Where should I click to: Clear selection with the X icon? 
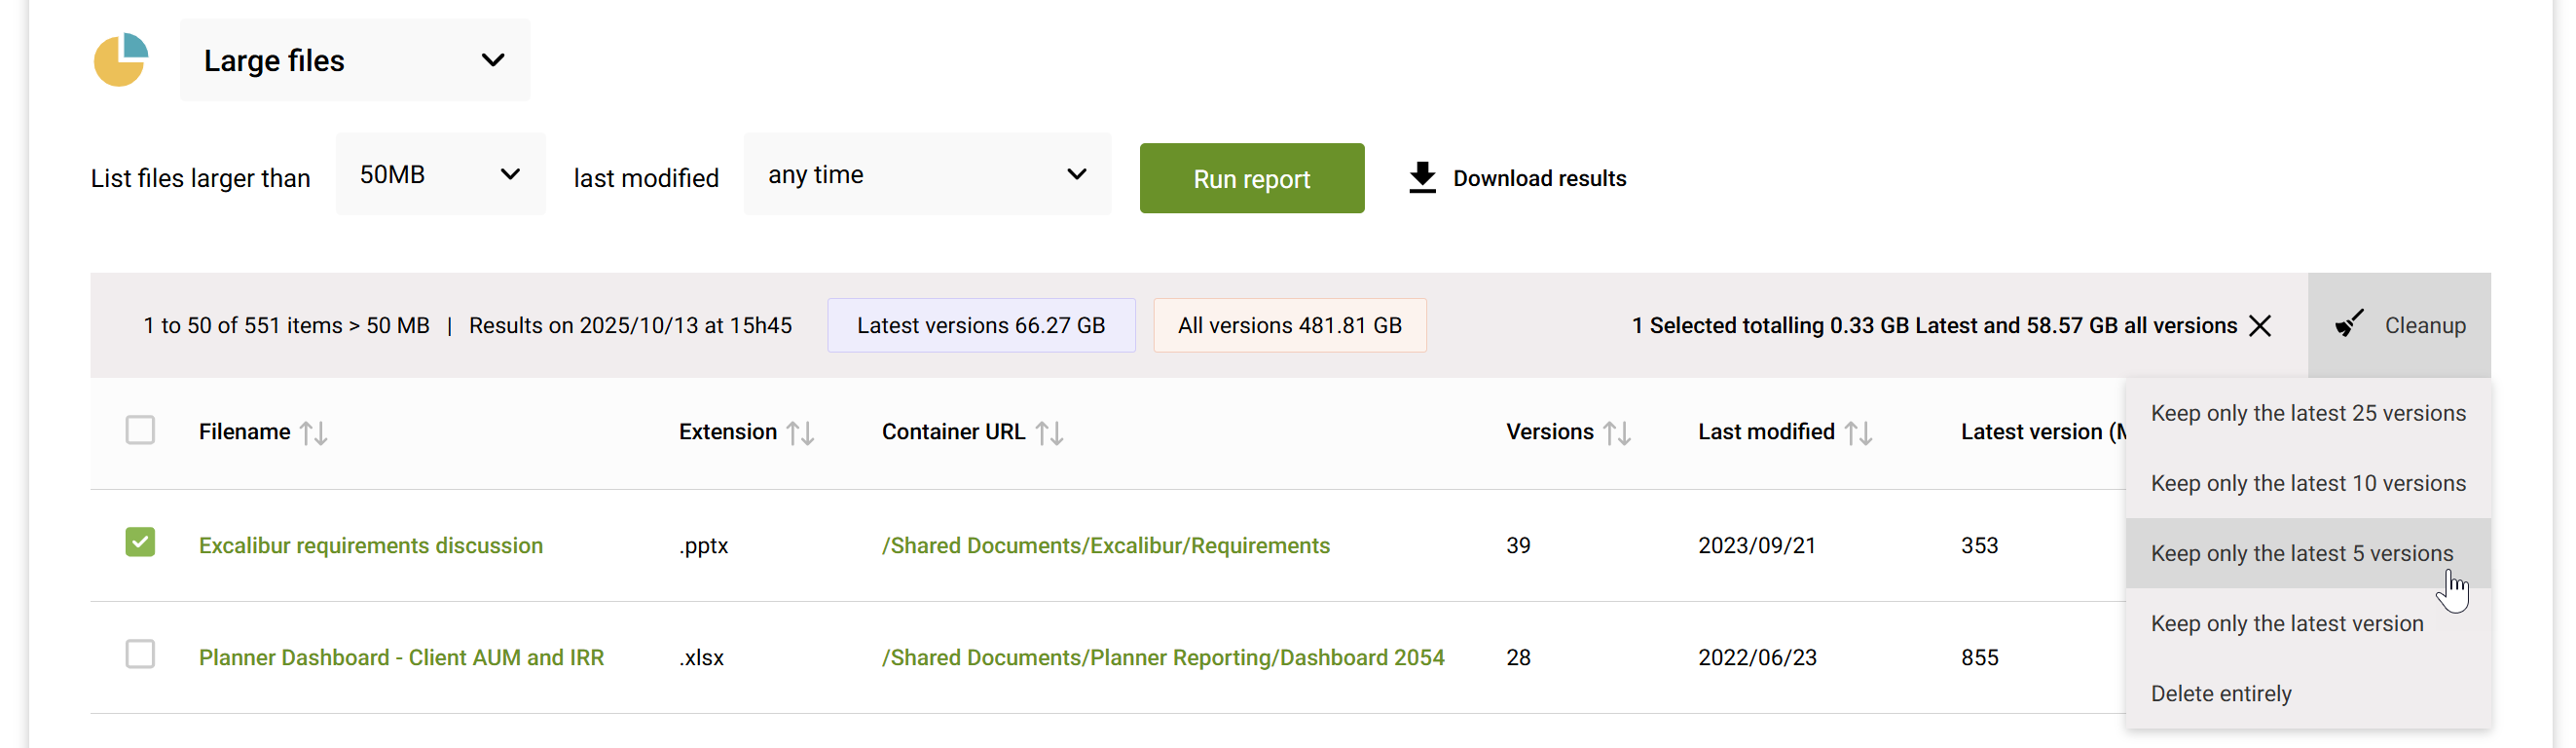coord(2260,326)
